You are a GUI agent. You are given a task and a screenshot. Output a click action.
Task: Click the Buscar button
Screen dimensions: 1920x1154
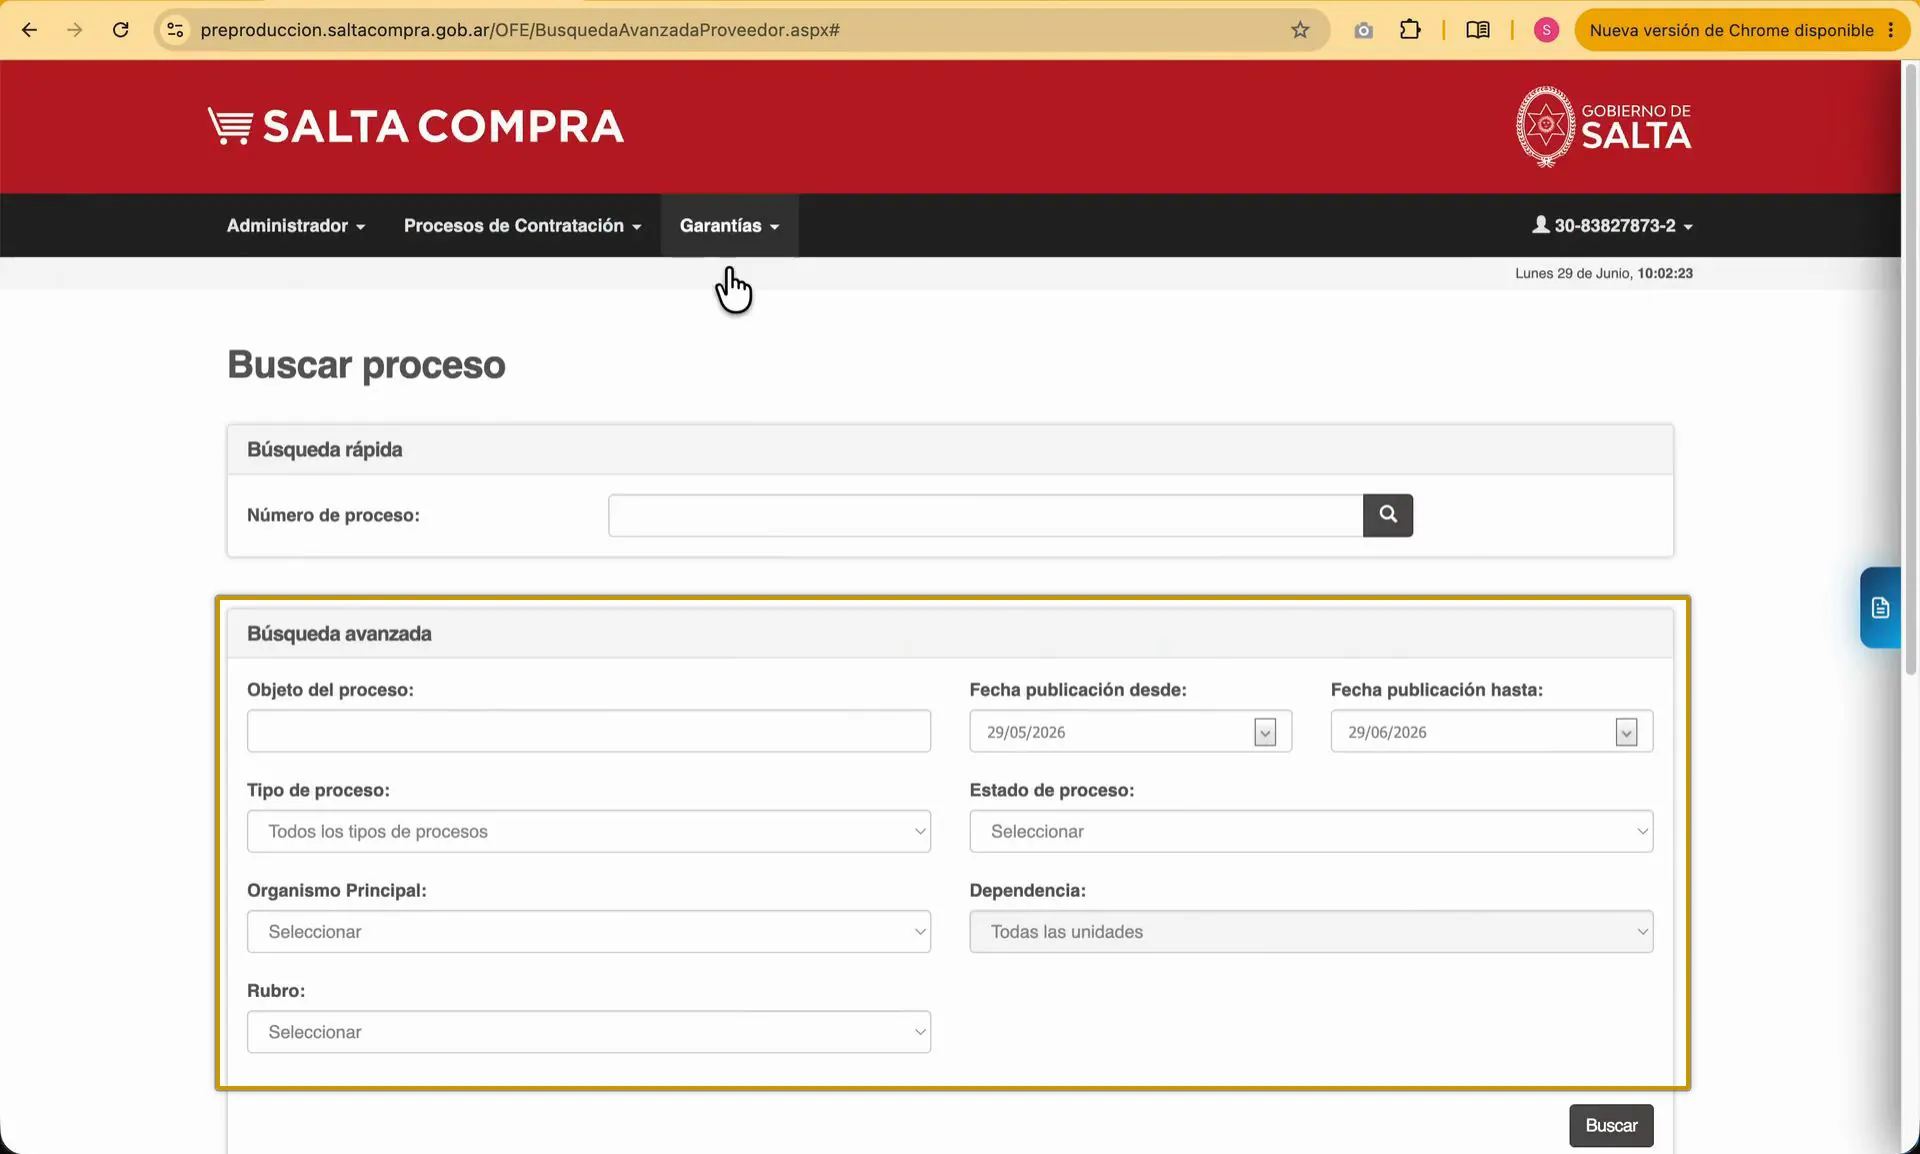[1611, 1126]
